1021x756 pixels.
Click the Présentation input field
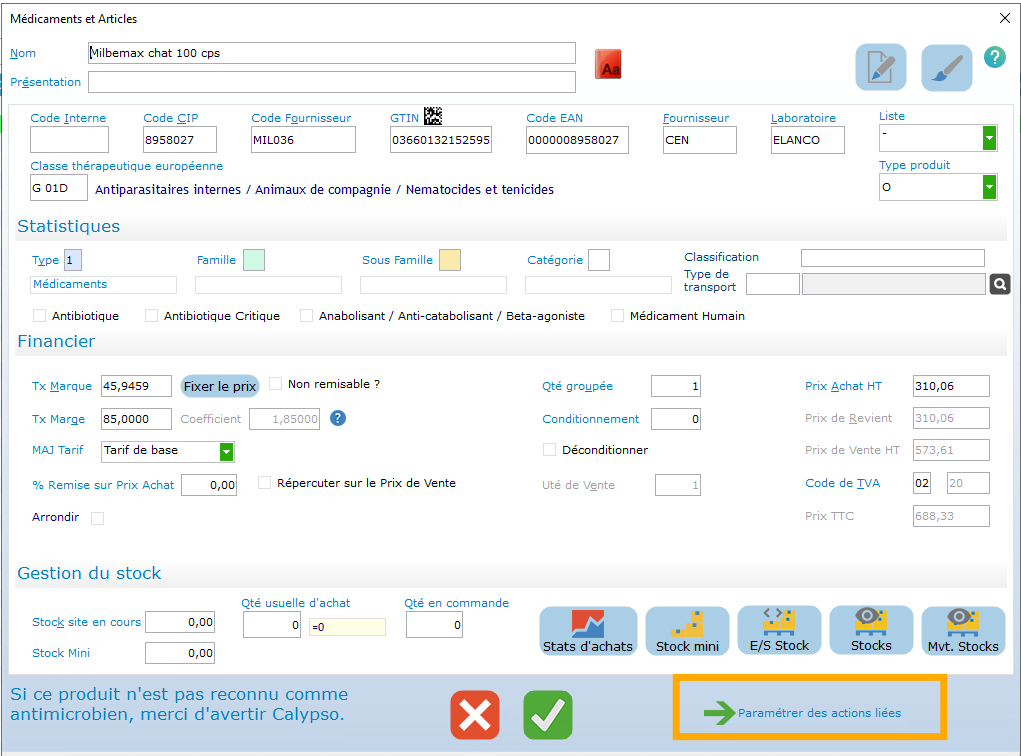(331, 82)
